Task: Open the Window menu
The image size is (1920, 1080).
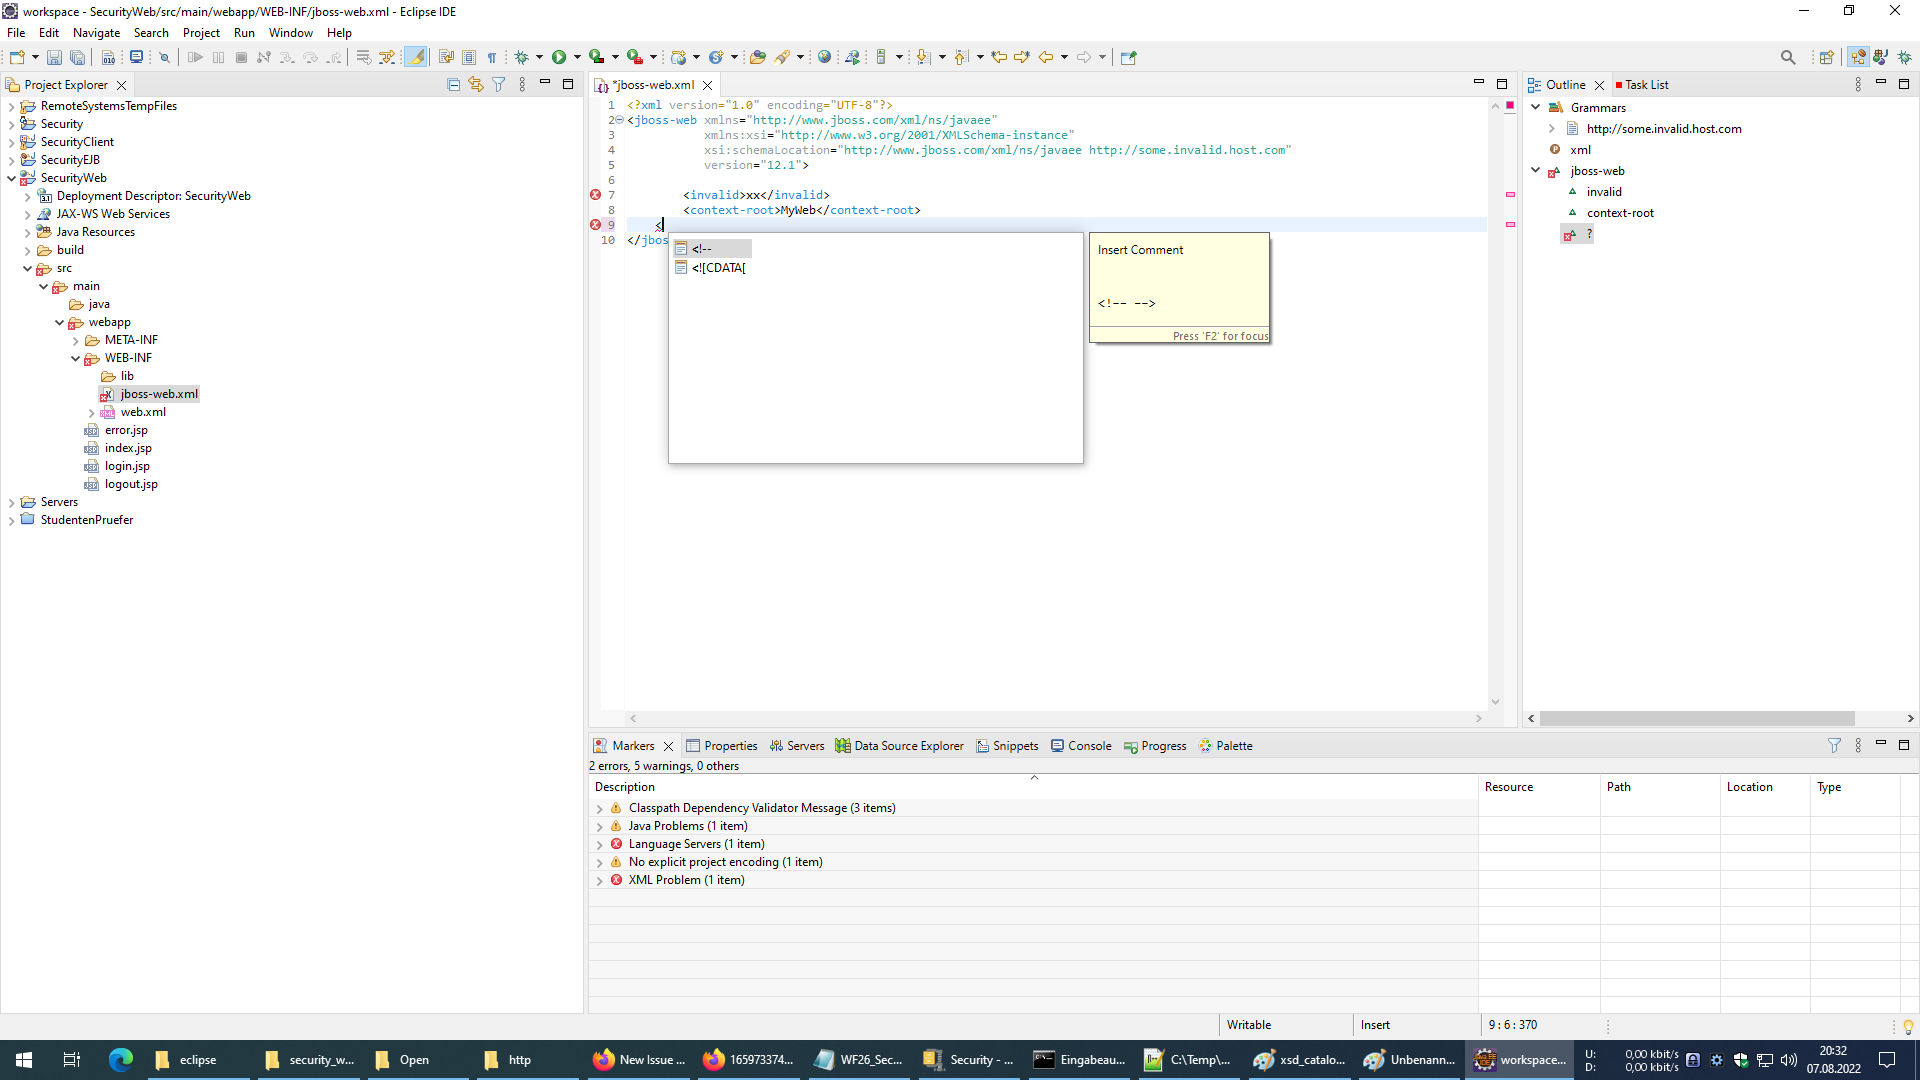Action: 290,32
